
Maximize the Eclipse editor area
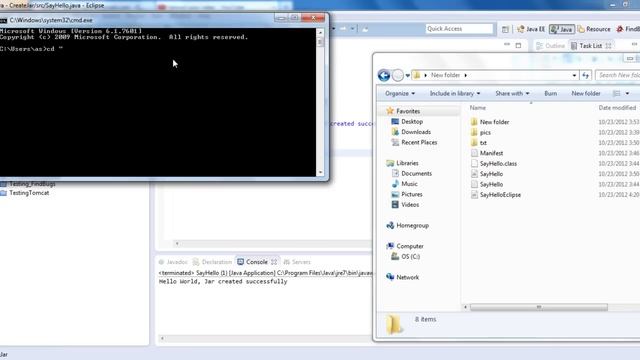(x=518, y=45)
